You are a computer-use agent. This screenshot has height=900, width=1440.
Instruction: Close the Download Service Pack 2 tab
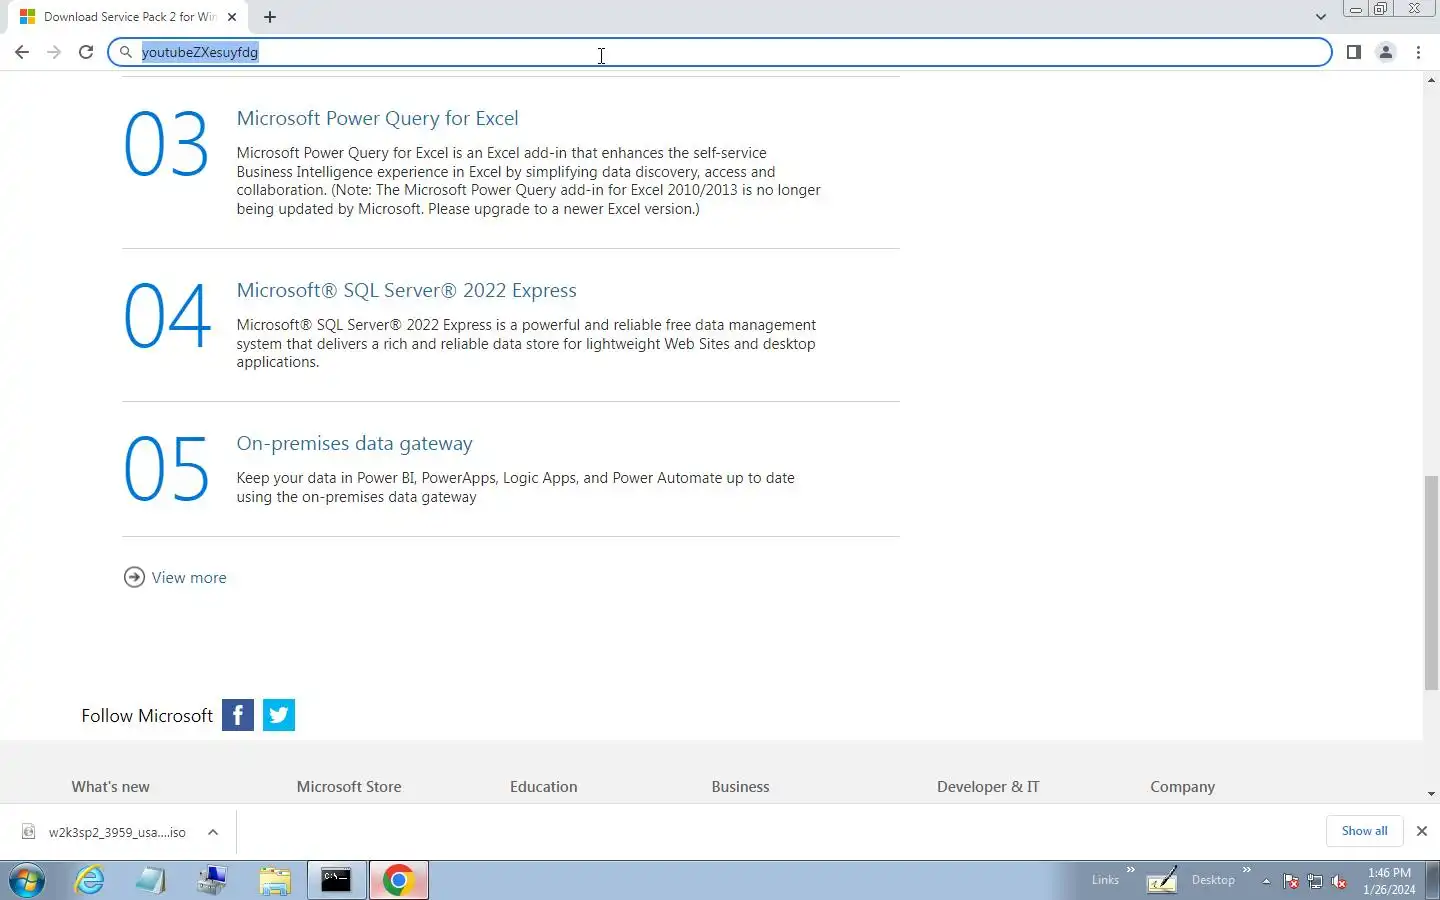pos(232,17)
